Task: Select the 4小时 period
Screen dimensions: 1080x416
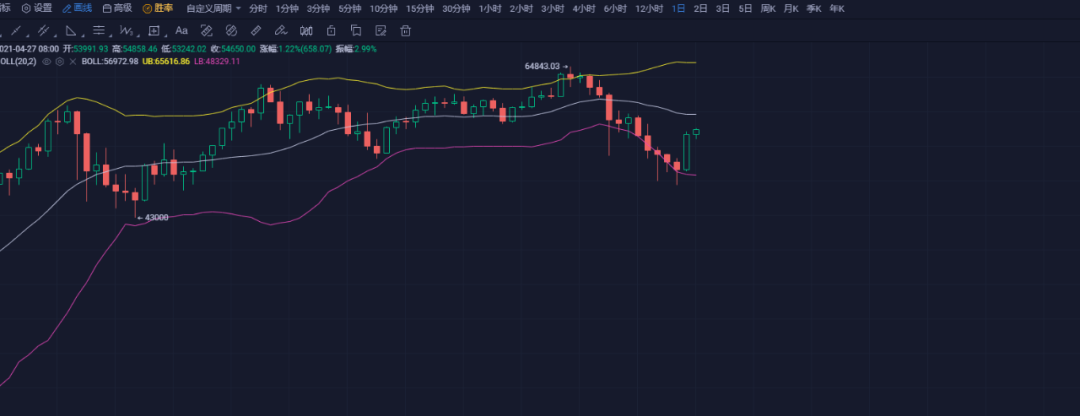Action: tap(584, 8)
